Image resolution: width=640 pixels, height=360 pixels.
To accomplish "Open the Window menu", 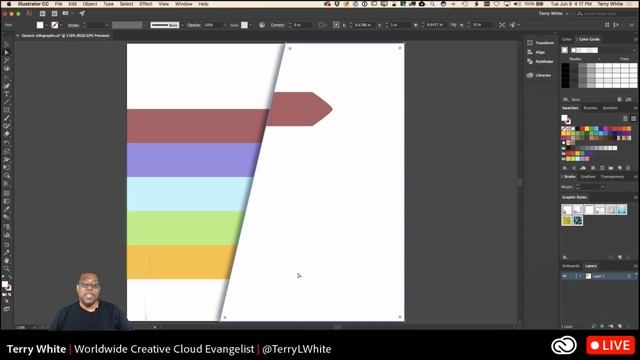I will click(x=184, y=4).
